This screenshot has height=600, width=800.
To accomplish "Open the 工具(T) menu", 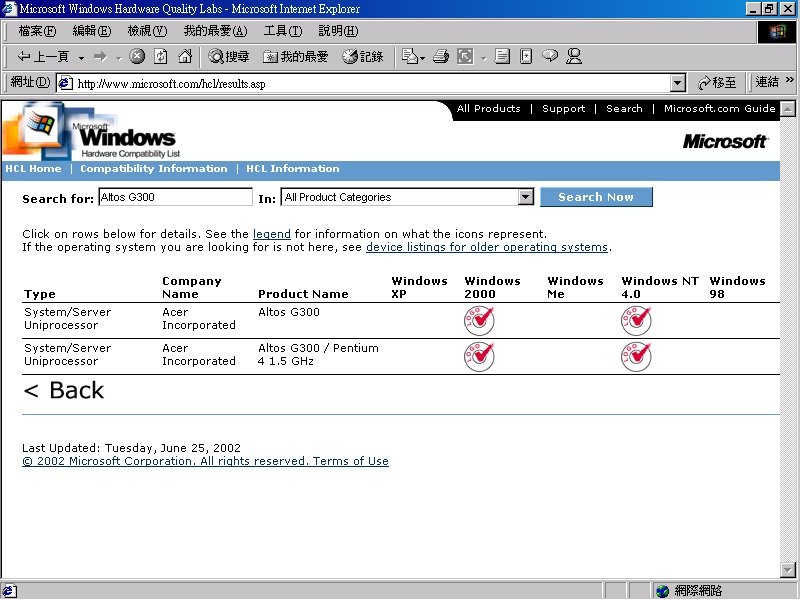I will [x=283, y=31].
